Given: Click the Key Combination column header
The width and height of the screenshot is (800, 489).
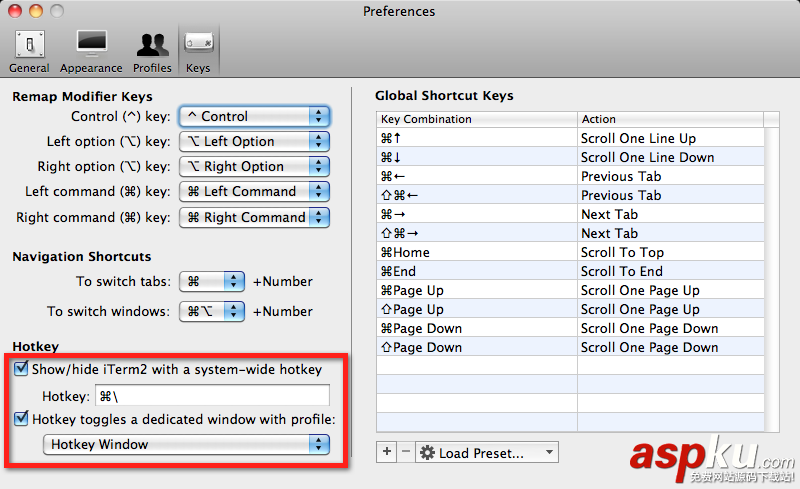Looking at the screenshot, I should [x=477, y=119].
